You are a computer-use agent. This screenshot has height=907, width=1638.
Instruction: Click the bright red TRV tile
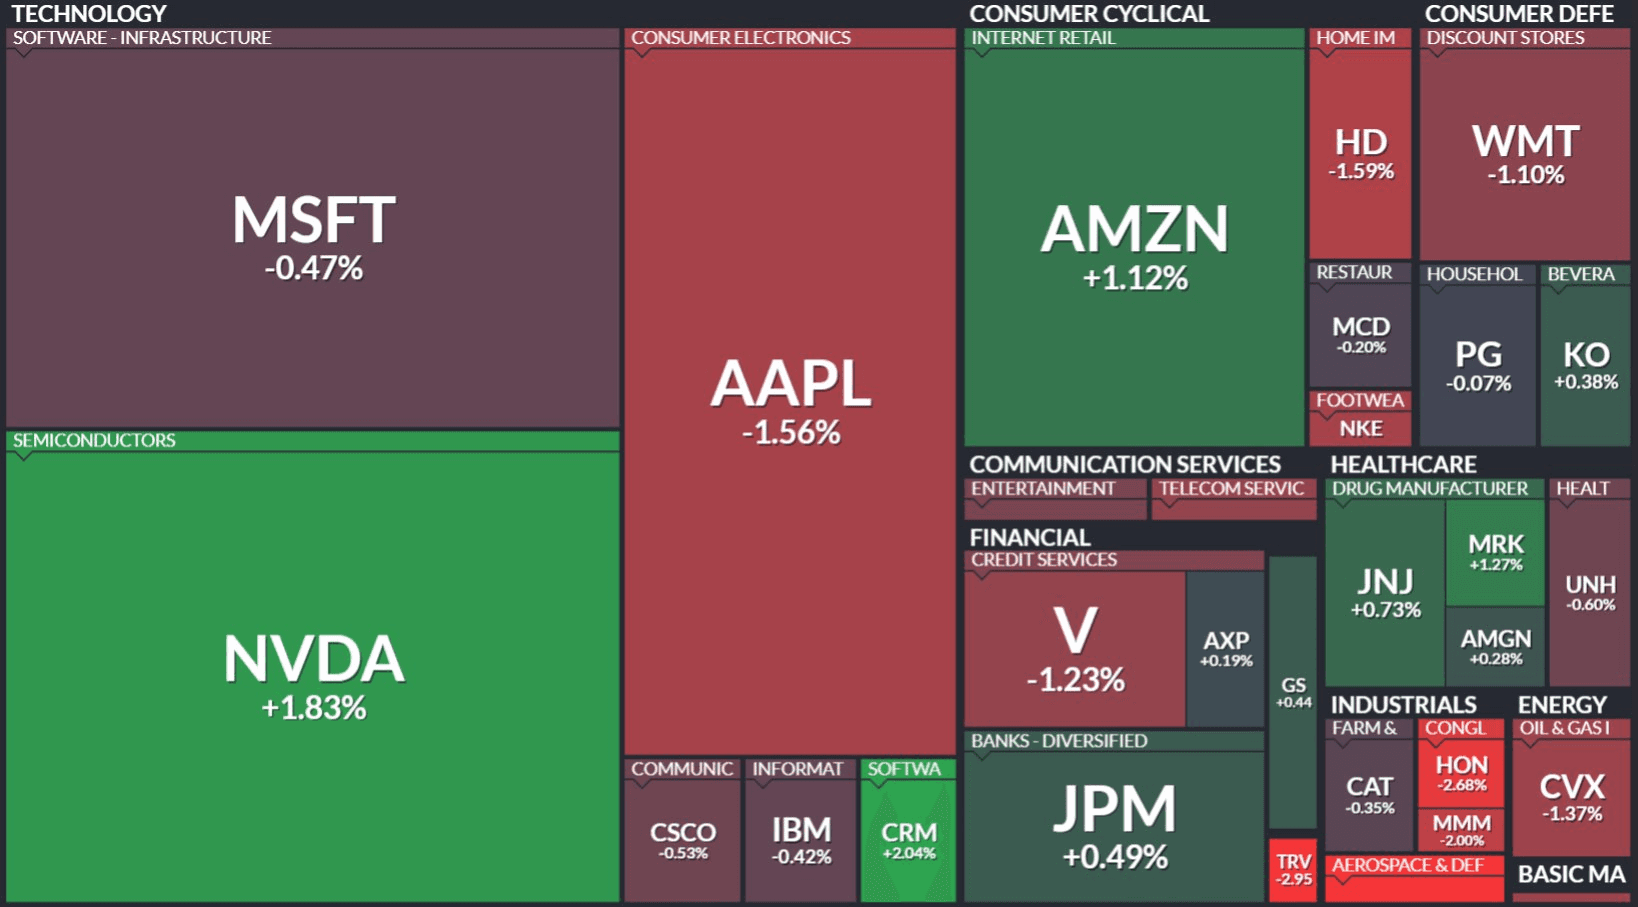click(x=1293, y=869)
